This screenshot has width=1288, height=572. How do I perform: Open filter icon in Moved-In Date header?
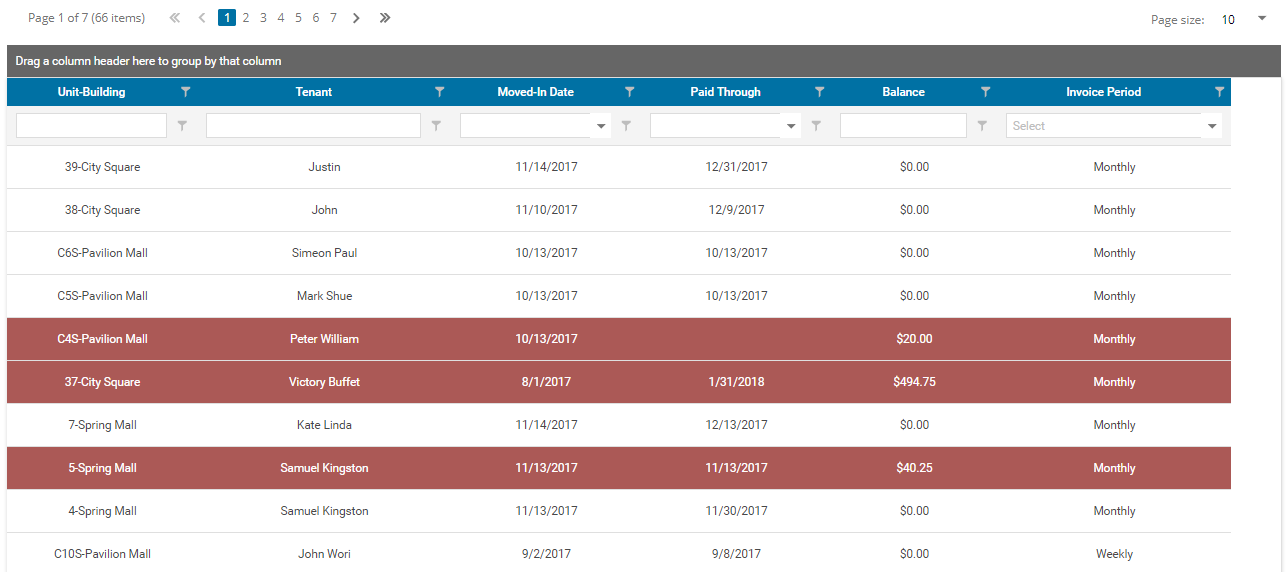click(x=629, y=92)
